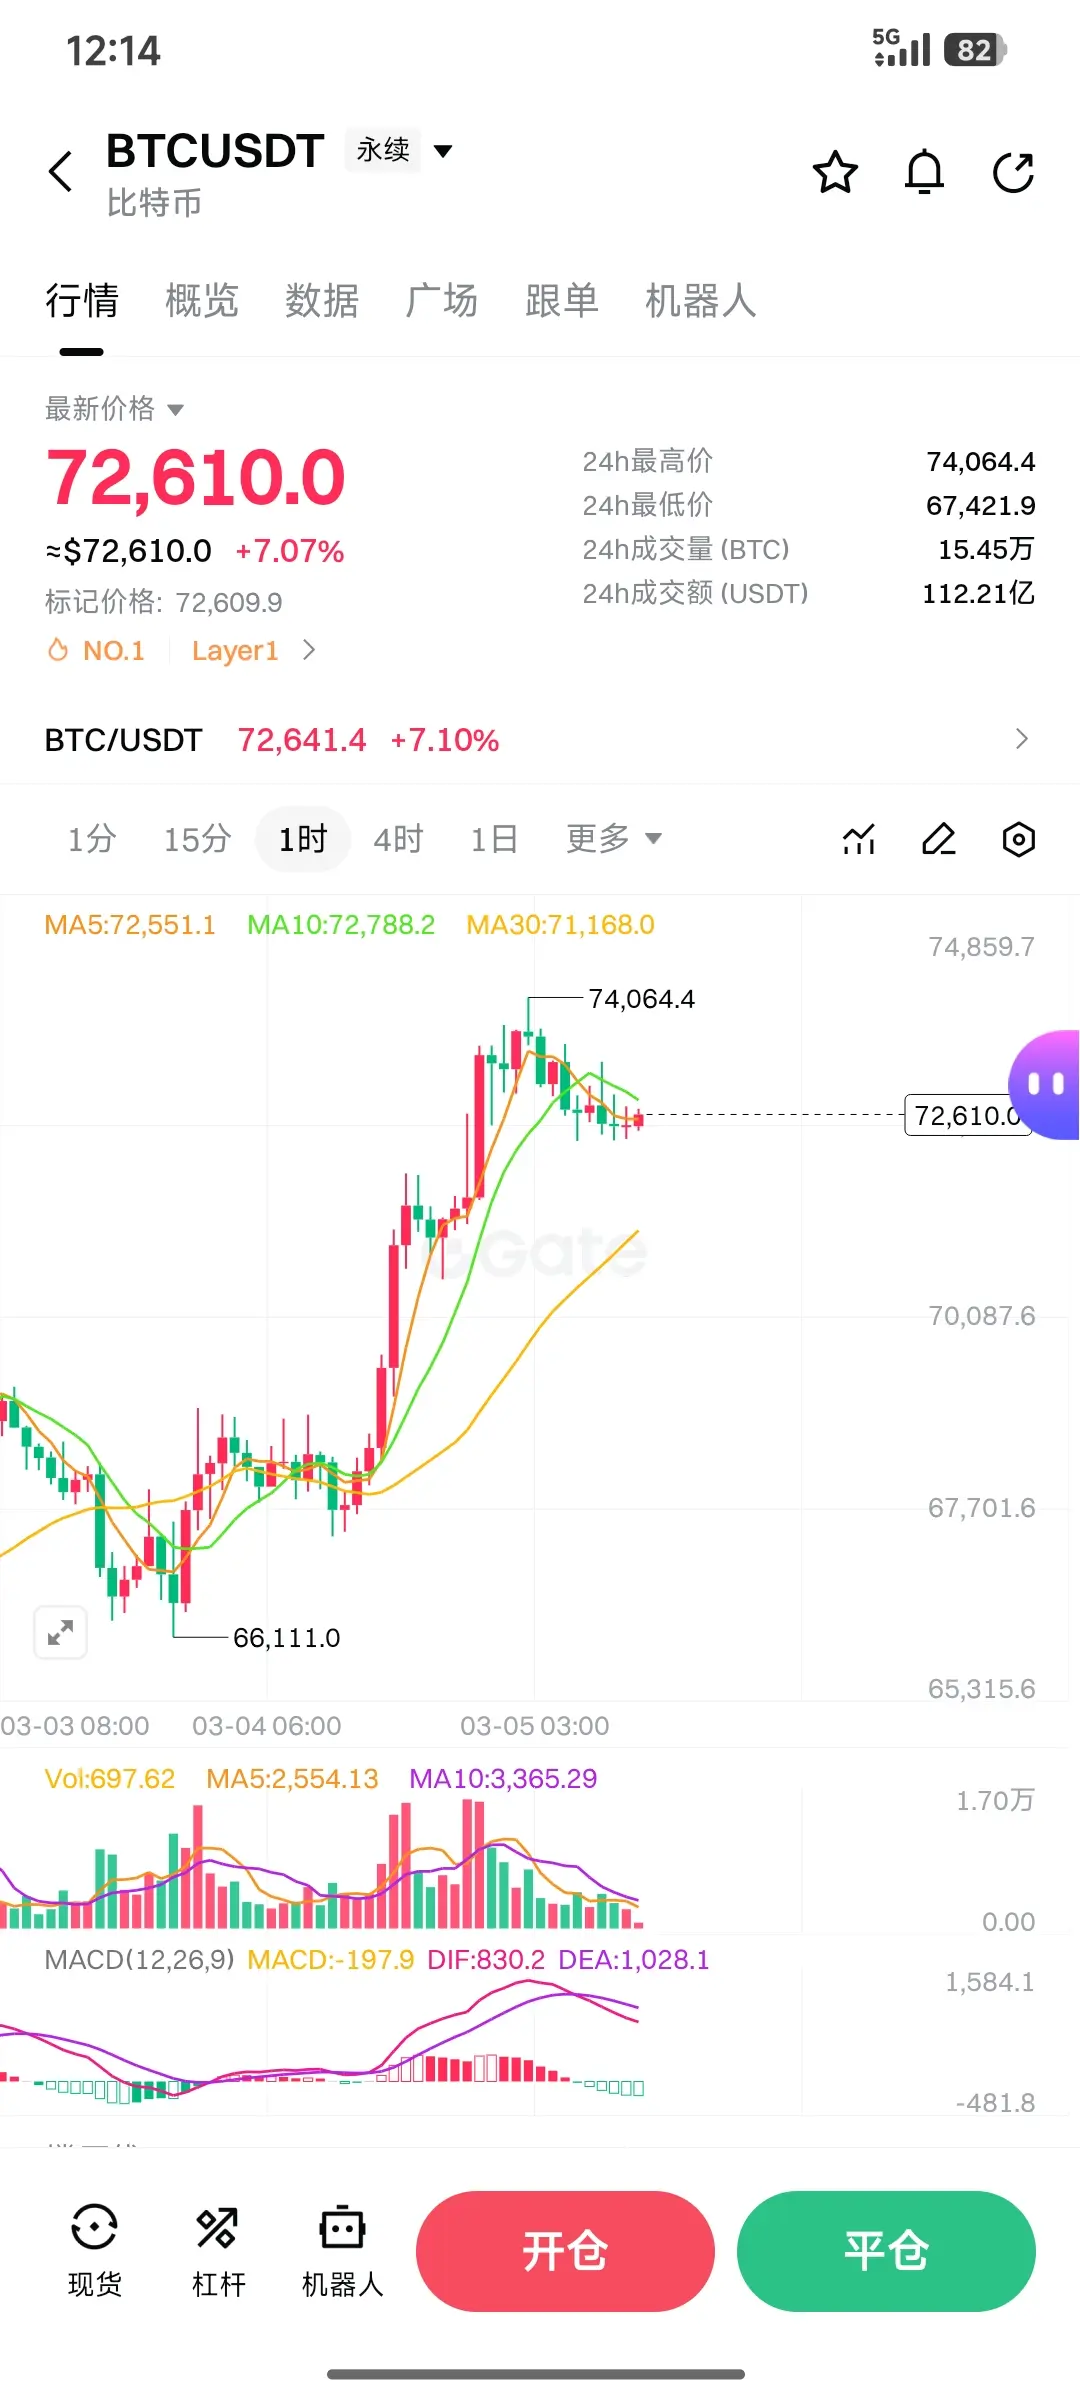Switch to the 跟单 tab
The width and height of the screenshot is (1080, 2400).
pyautogui.click(x=561, y=300)
